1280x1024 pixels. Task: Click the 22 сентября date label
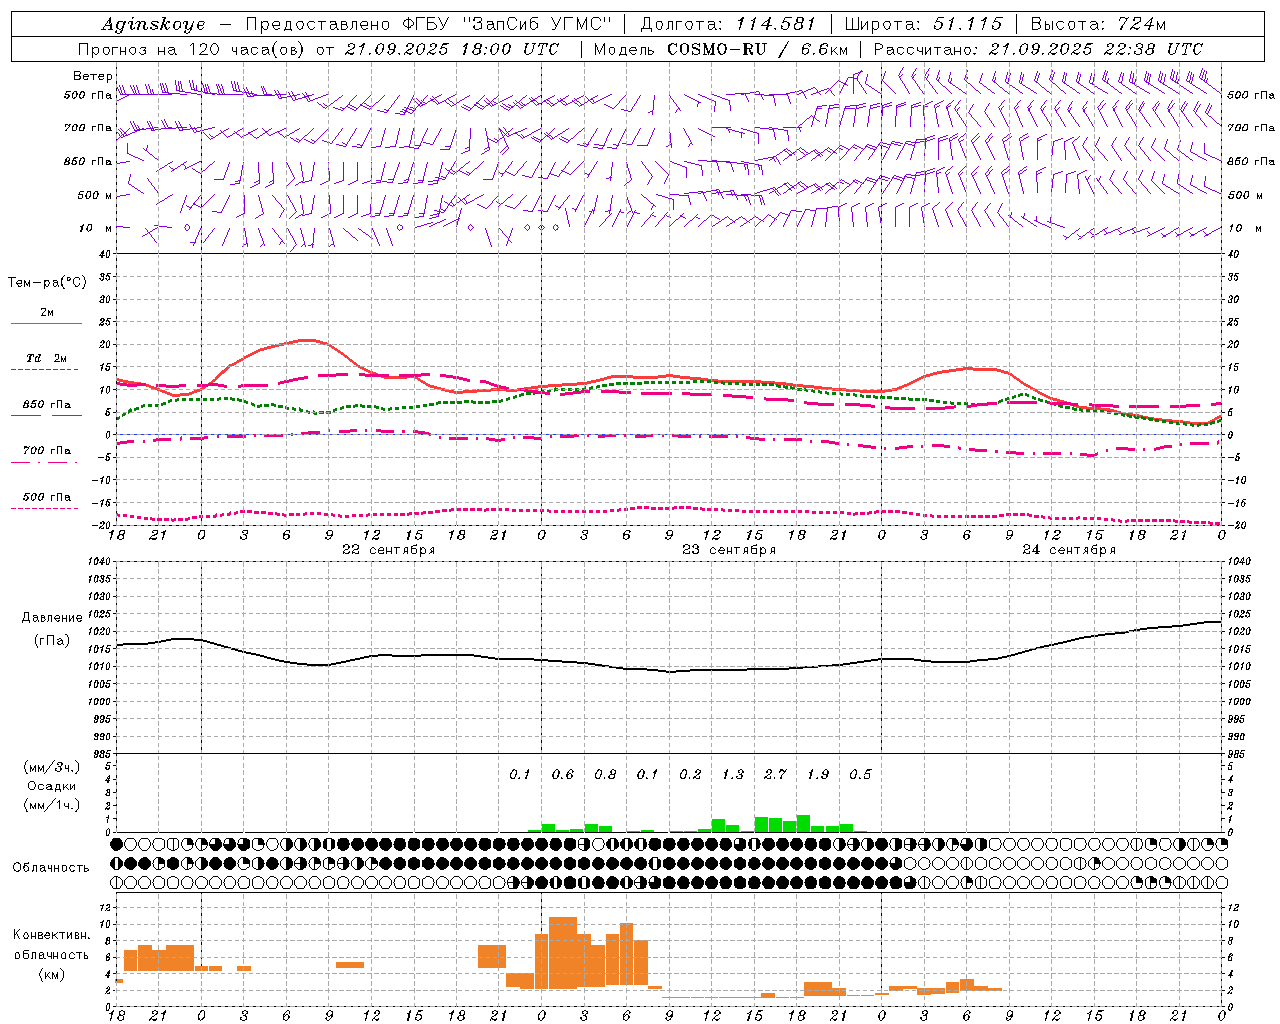(x=389, y=550)
